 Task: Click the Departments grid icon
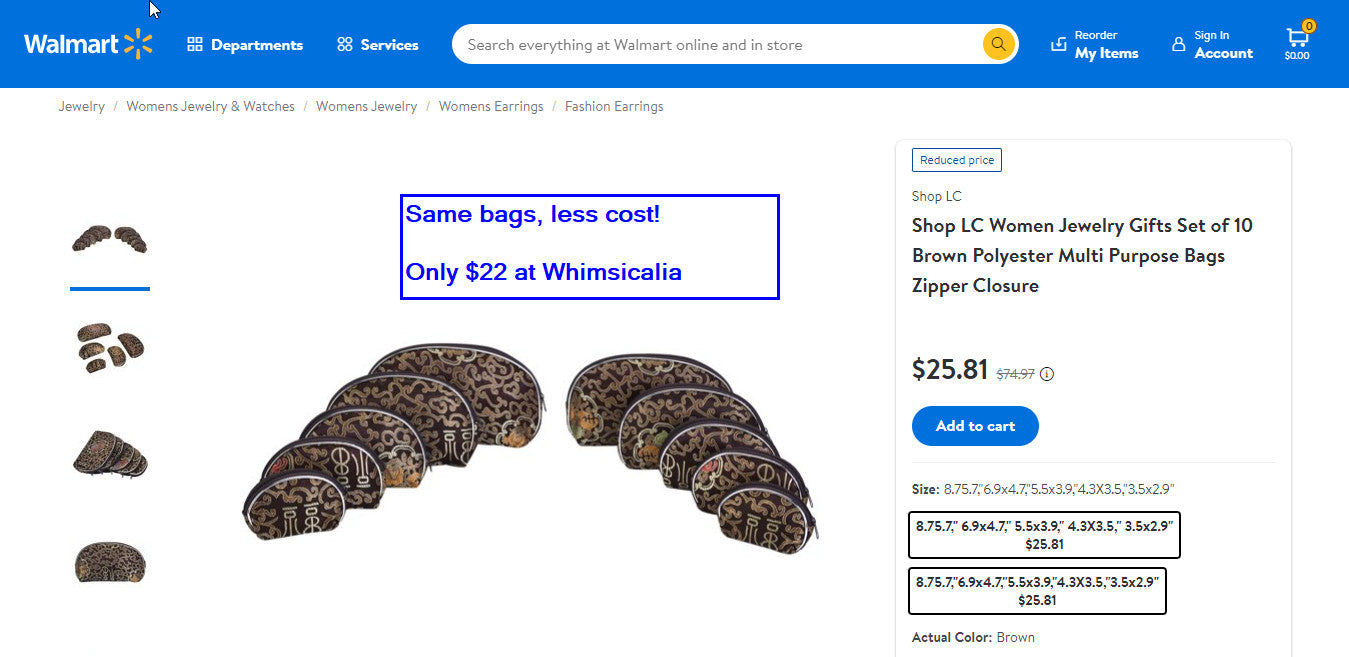tap(195, 45)
